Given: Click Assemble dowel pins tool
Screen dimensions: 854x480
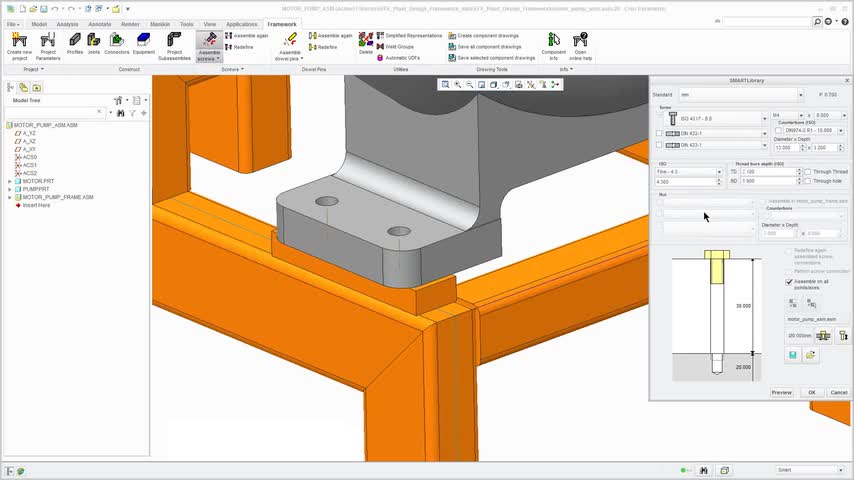Looking at the screenshot, I should pyautogui.click(x=289, y=46).
